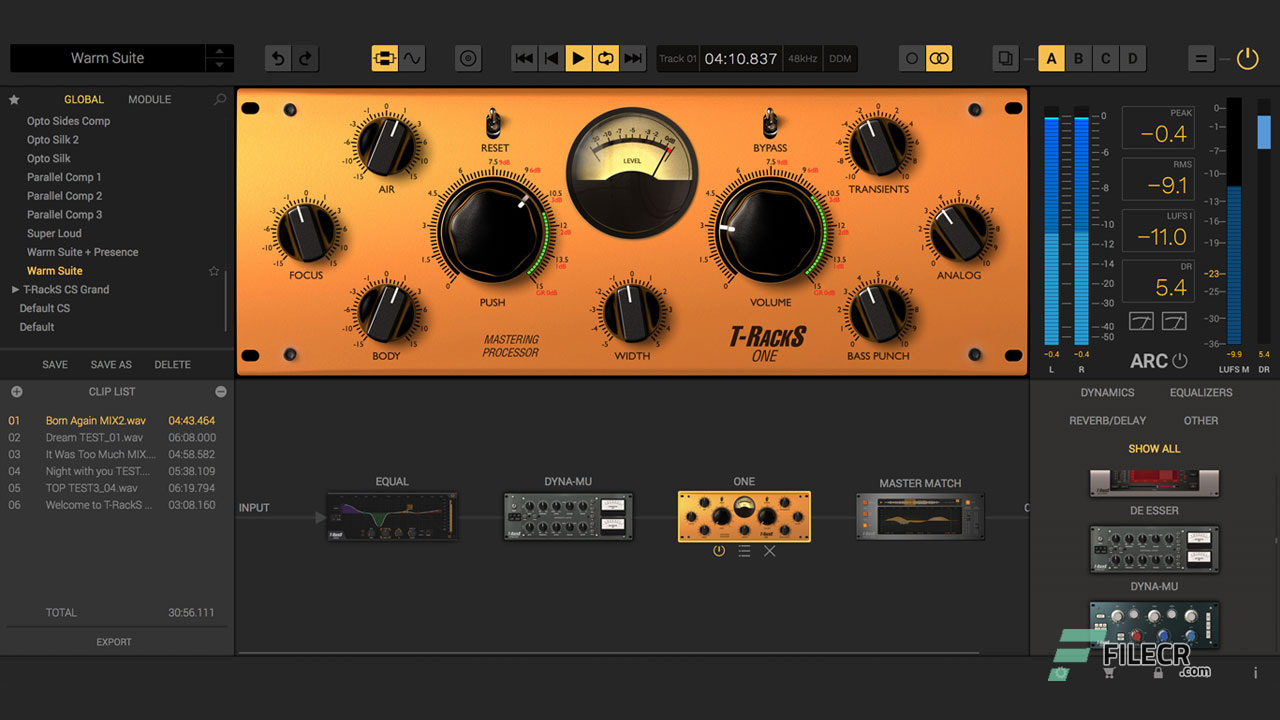1280x720 pixels.
Task: Delete the preset with the DELETE button
Action: [x=172, y=365]
